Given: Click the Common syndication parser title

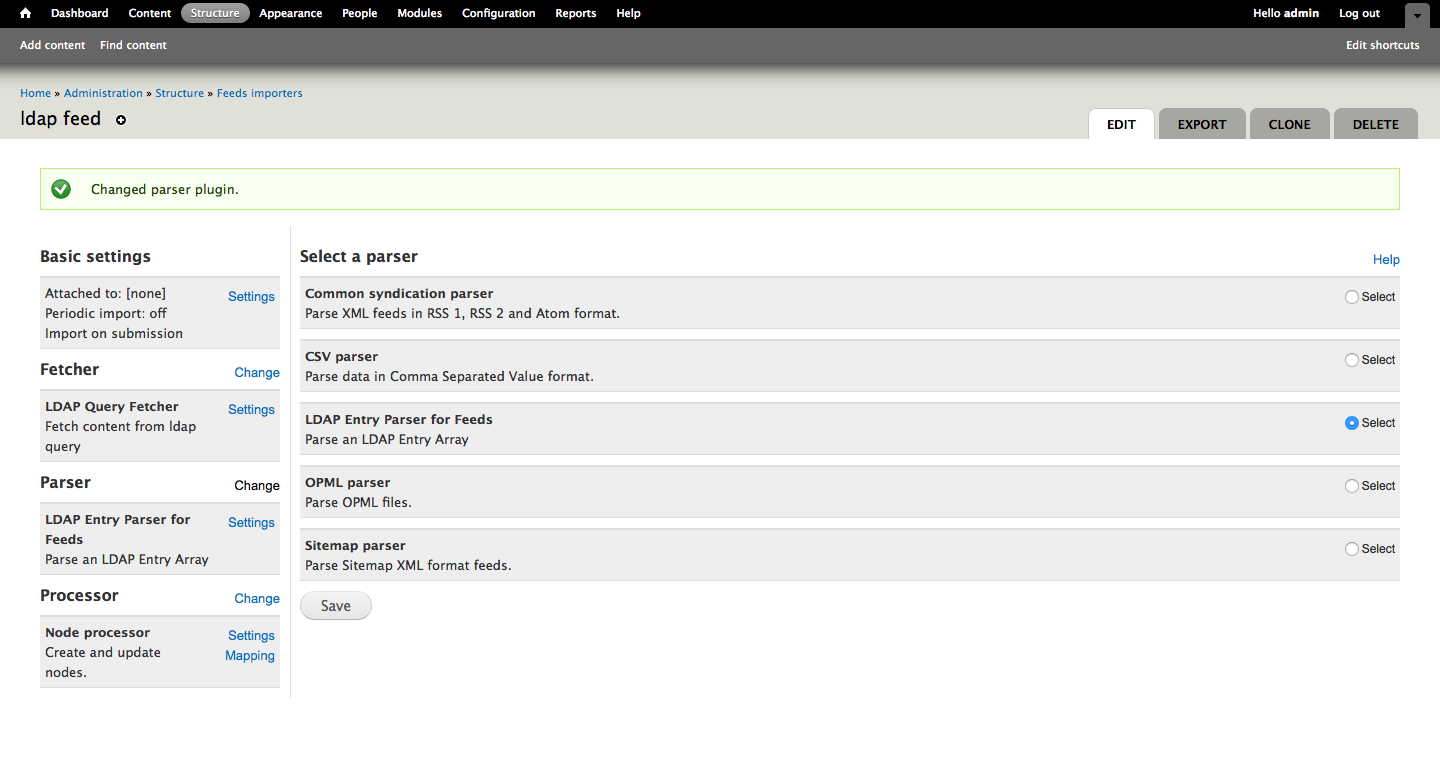Looking at the screenshot, I should tap(399, 294).
